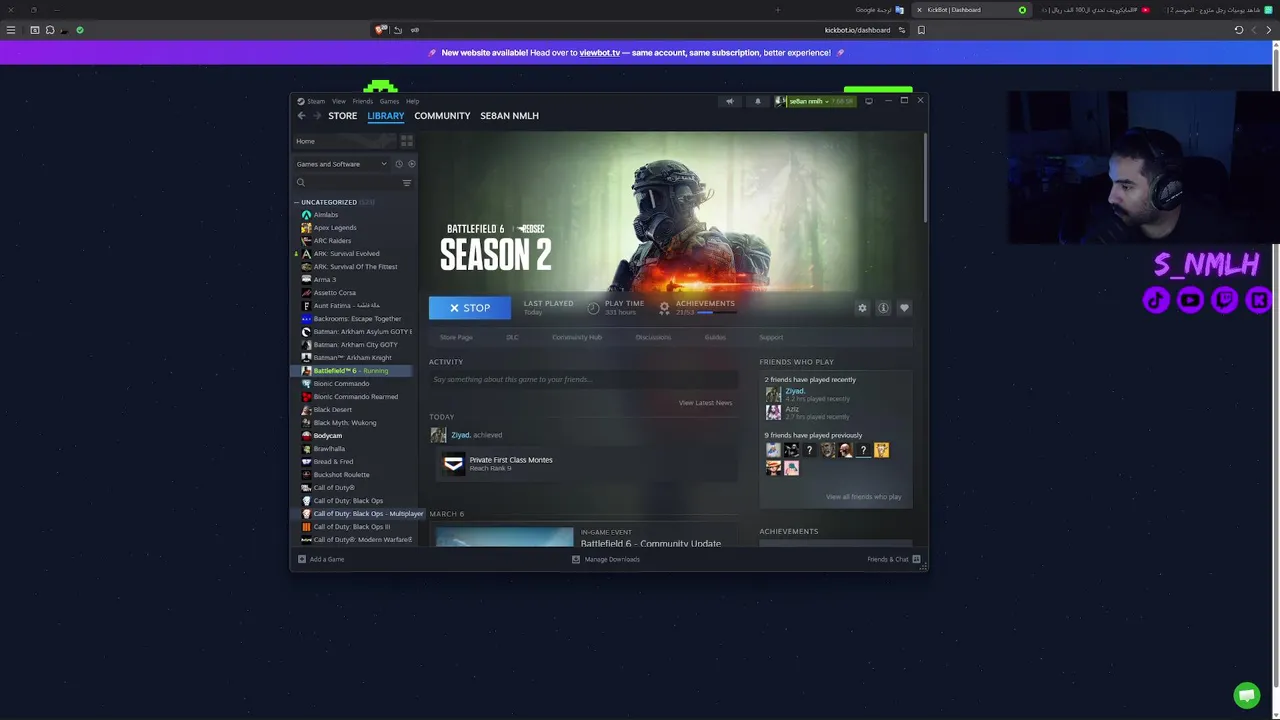Sort library by recent activity clock icon

(398, 164)
